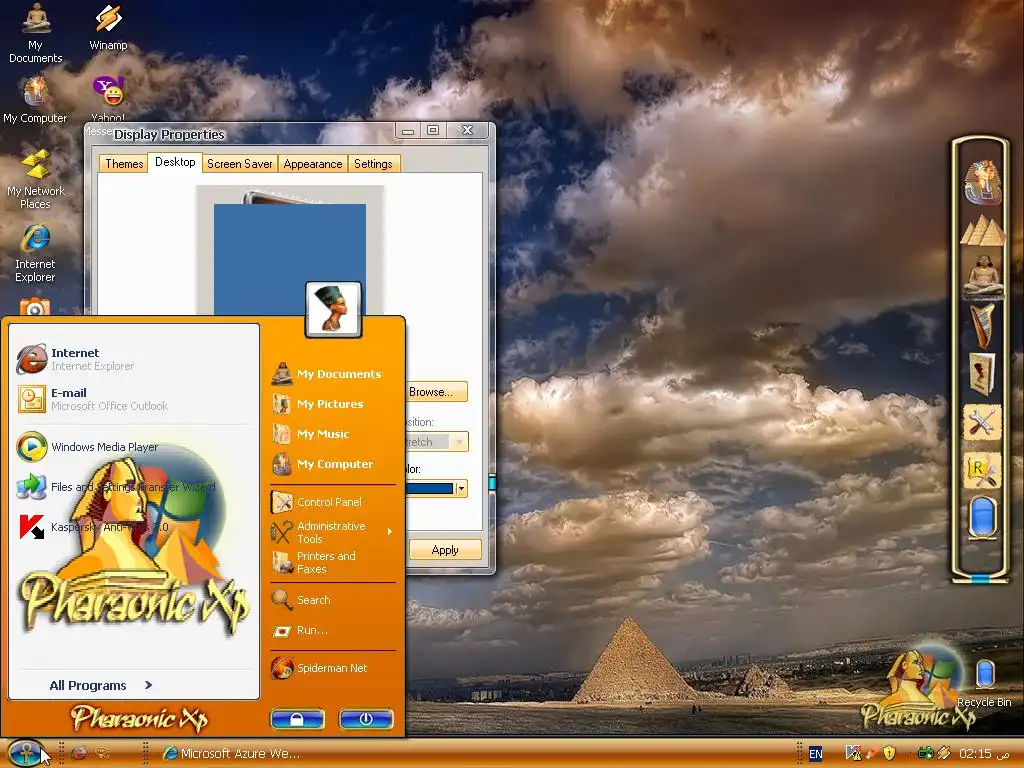The width and height of the screenshot is (1024, 768).
Task: Click the seated scribe icon in the side dock
Action: pyautogui.click(x=982, y=276)
